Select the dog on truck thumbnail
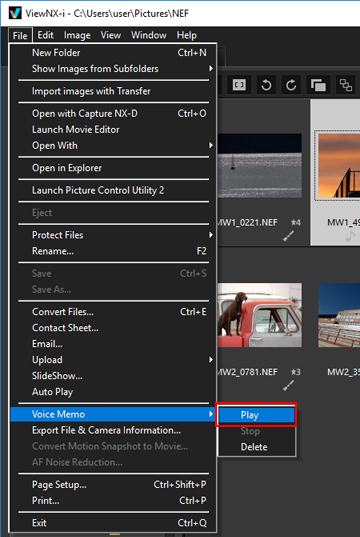360x537 pixels. [x=260, y=315]
